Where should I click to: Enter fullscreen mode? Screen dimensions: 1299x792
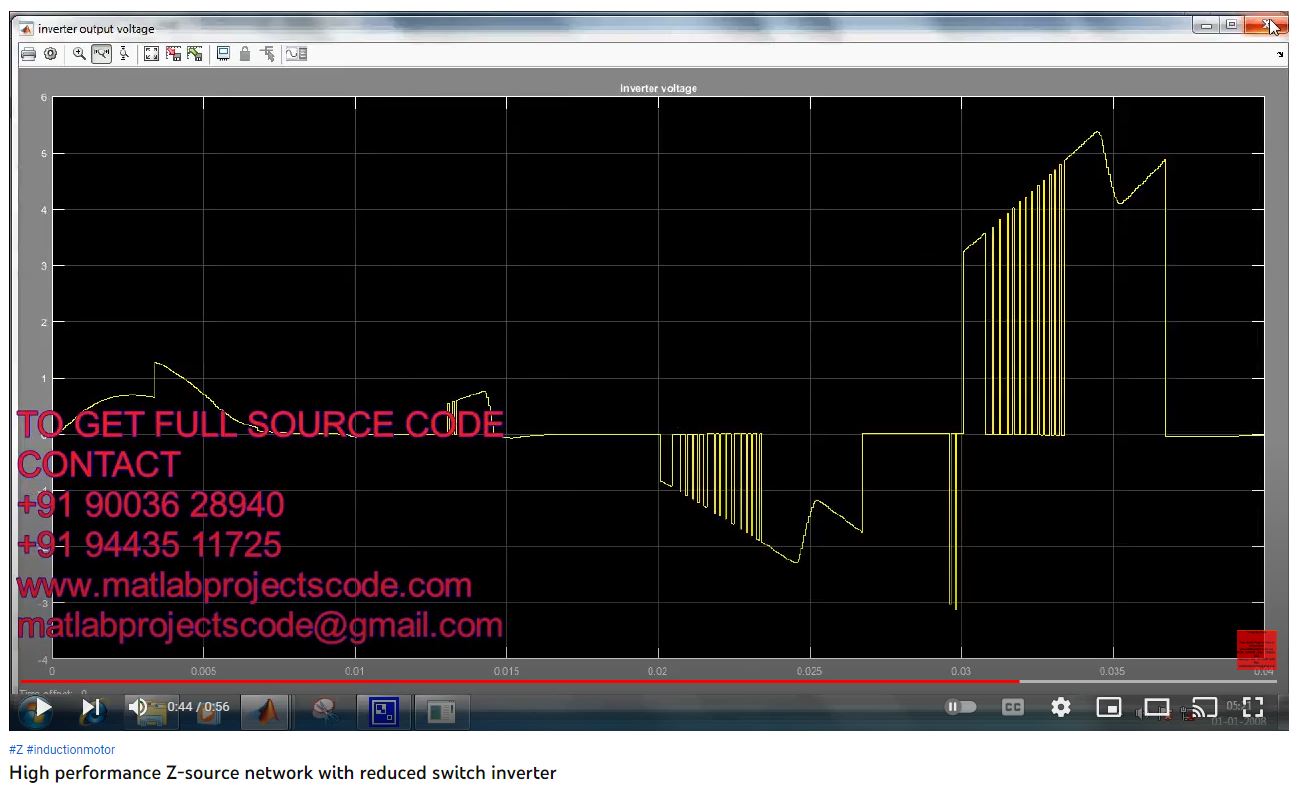pos(1253,707)
